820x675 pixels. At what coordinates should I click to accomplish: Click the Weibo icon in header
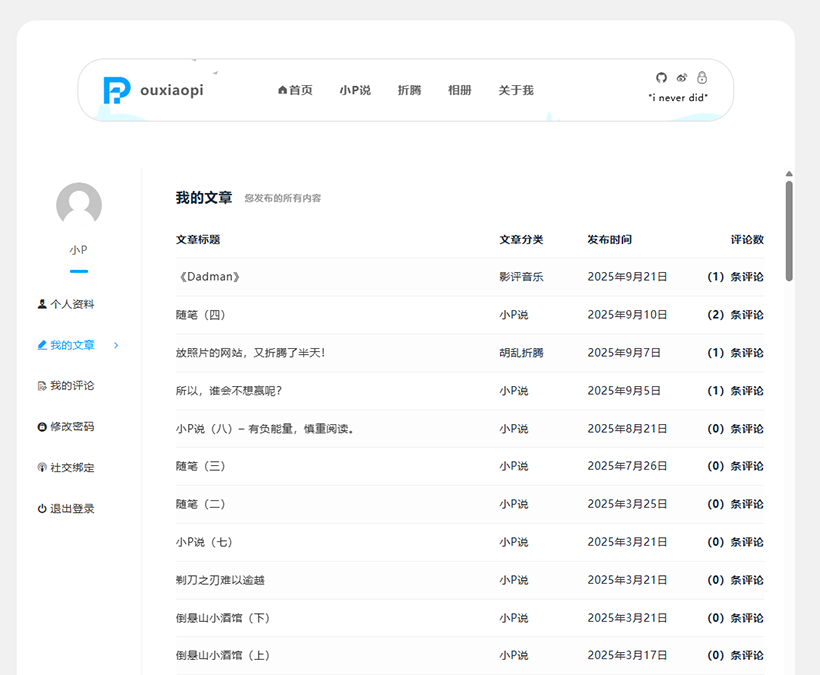point(682,78)
